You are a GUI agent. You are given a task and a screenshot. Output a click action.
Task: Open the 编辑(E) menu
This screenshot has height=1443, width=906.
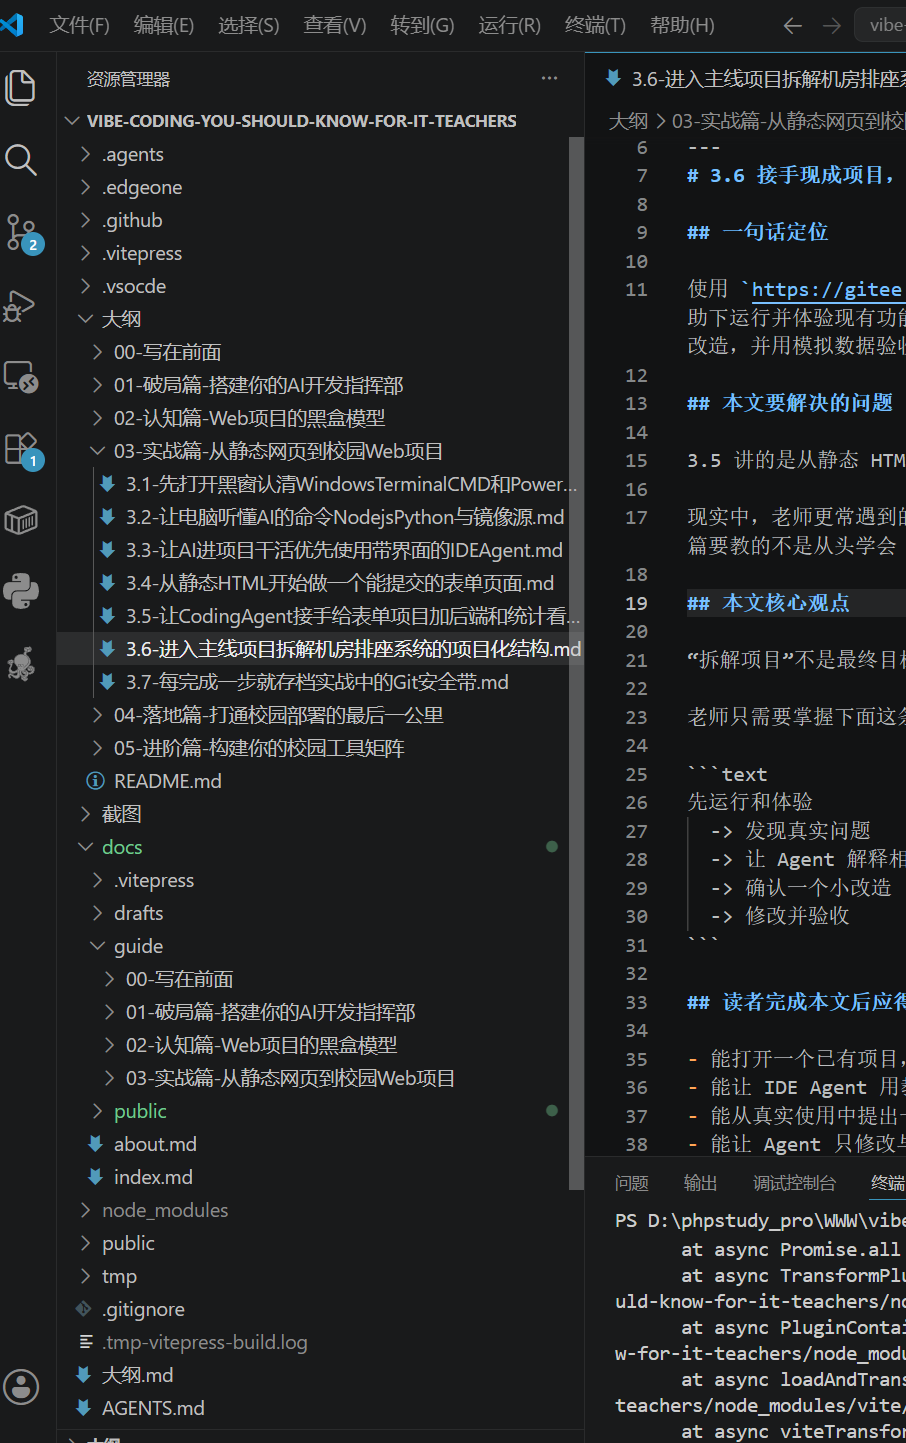(164, 25)
